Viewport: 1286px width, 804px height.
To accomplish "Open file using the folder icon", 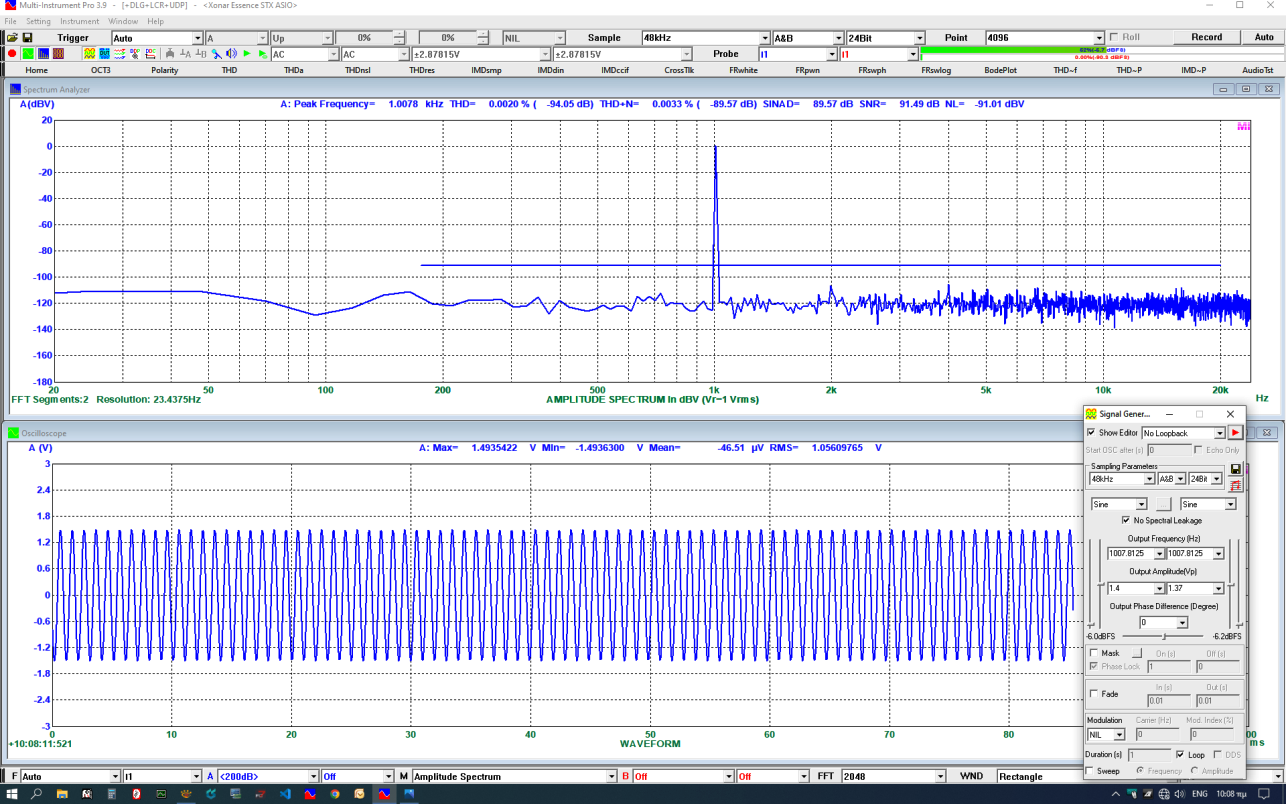I will pos(12,37).
